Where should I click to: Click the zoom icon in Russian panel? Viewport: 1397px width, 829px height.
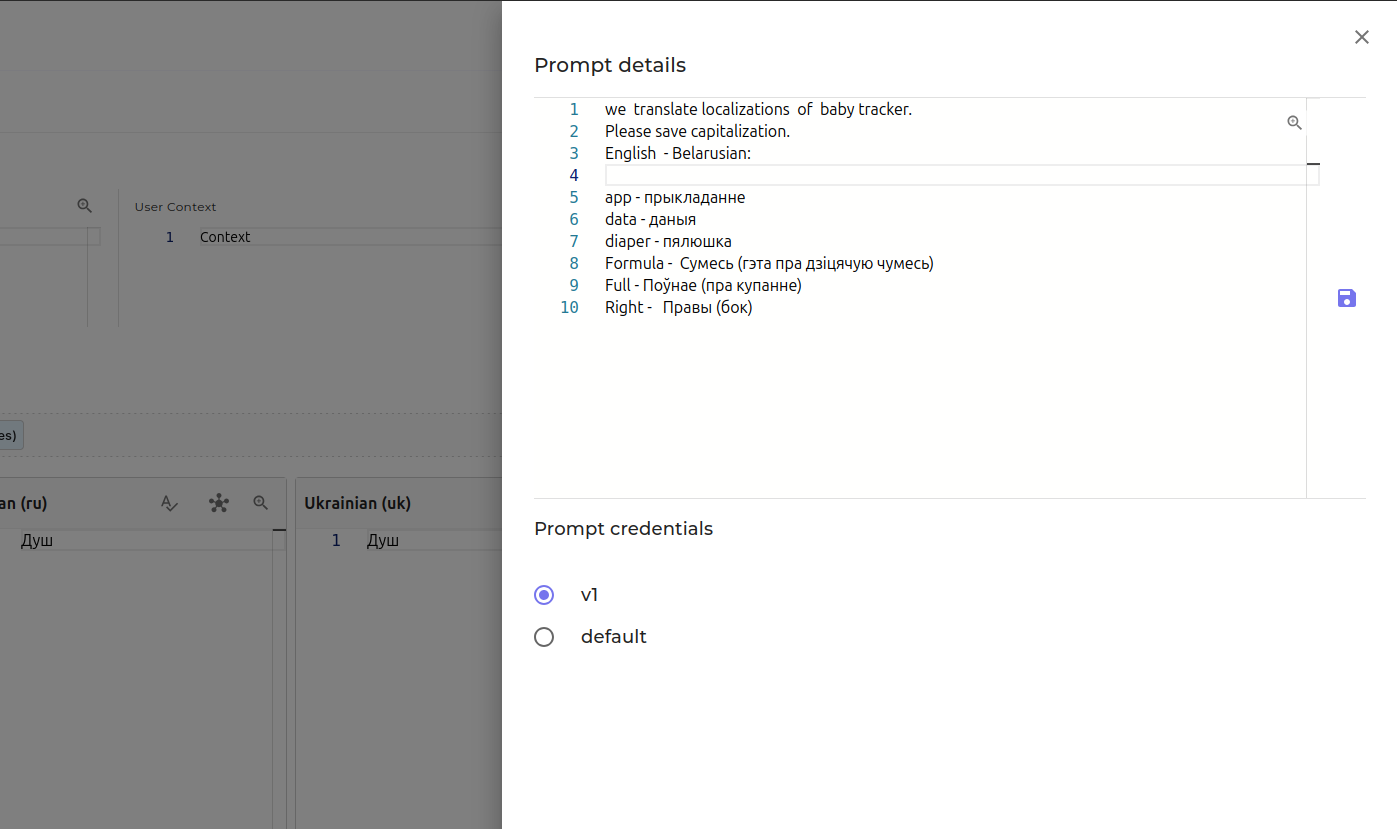(x=261, y=503)
